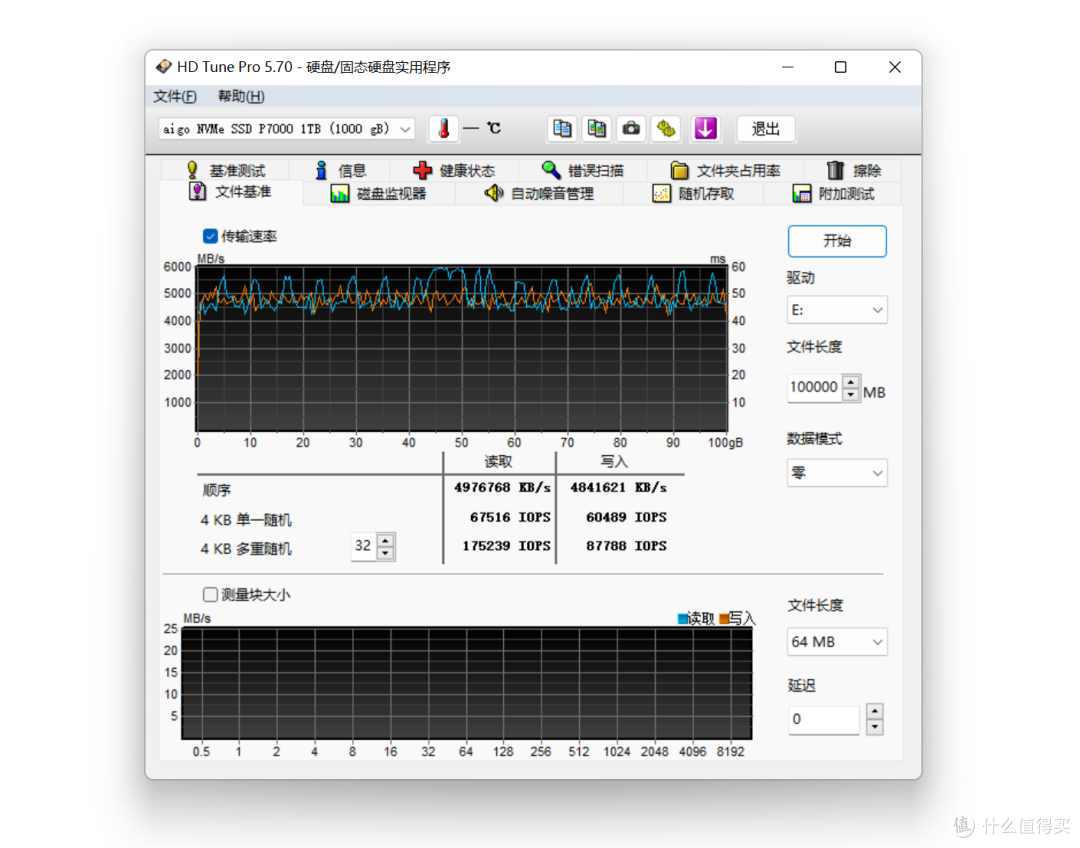Viewport: 1080px width, 848px height.
Task: Switch to the 健康状态 tab
Action: point(454,170)
